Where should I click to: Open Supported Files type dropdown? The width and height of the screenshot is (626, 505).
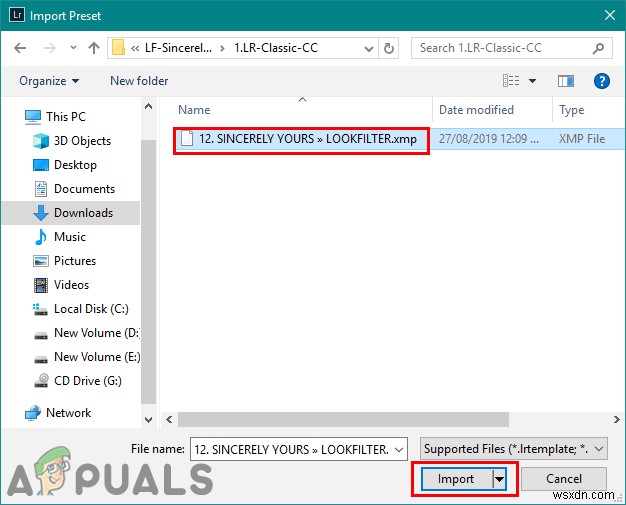click(514, 449)
